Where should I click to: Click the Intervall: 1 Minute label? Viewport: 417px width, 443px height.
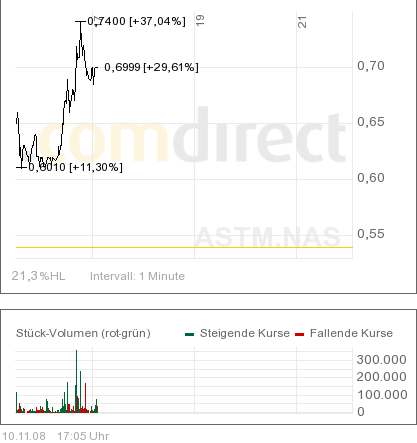[x=137, y=276]
